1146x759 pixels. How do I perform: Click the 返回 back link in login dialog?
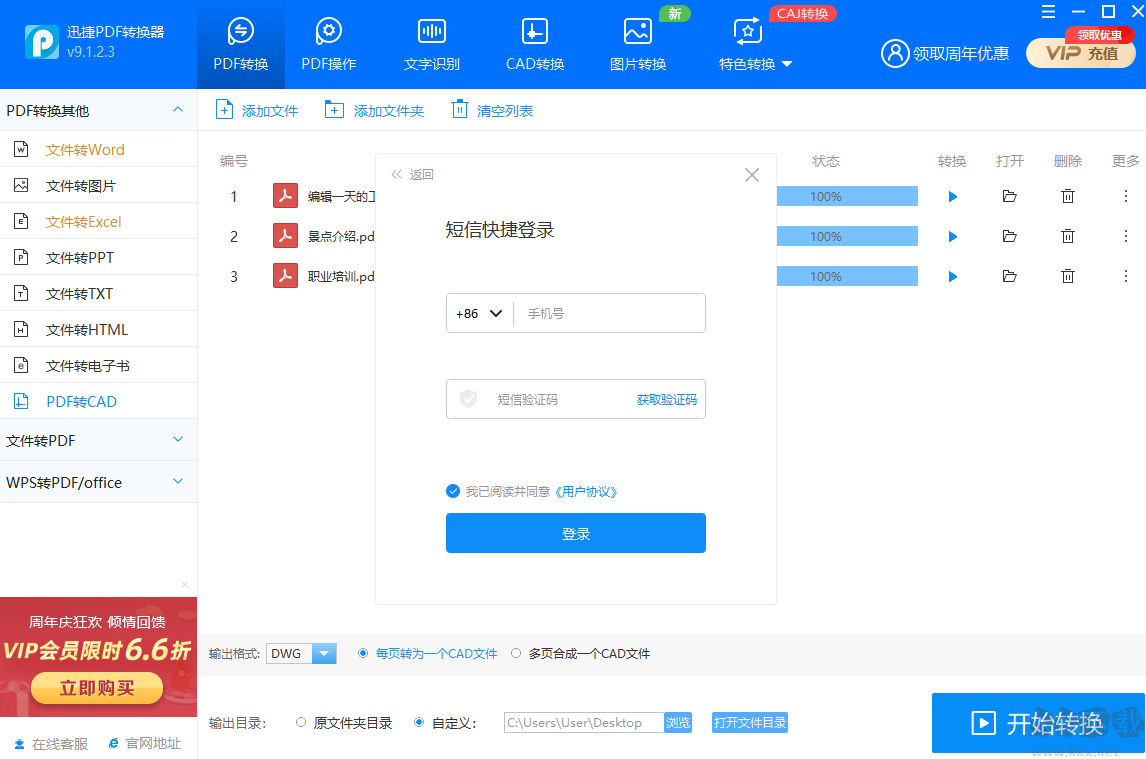point(413,174)
